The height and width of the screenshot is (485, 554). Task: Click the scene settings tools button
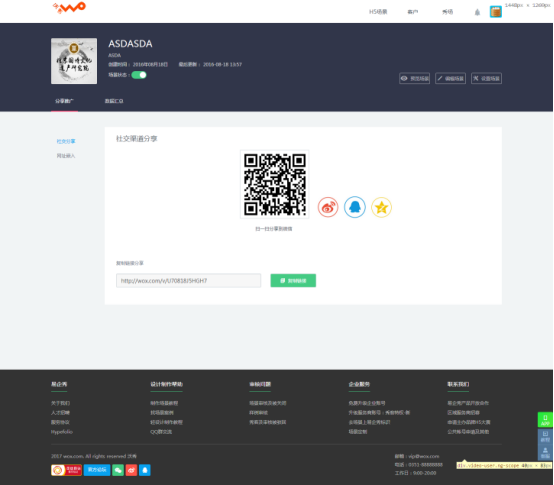(487, 78)
